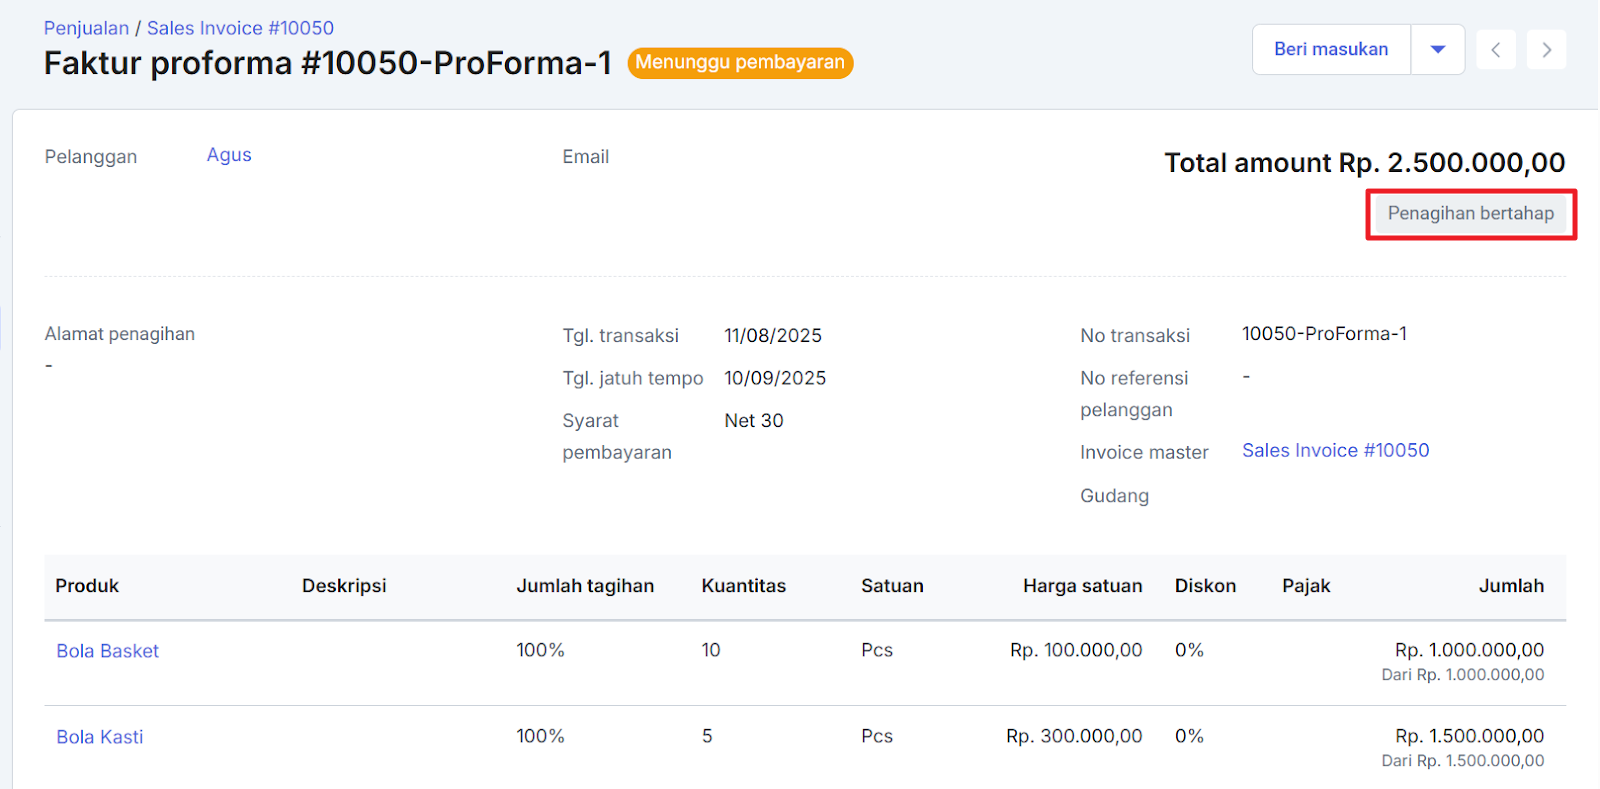This screenshot has width=1600, height=789.
Task: Go to the next invoice using right chevron
Action: point(1546,50)
